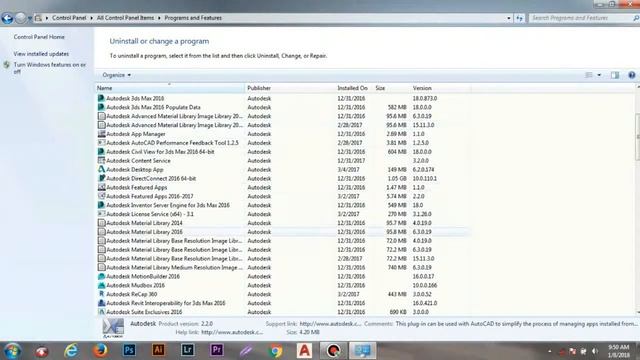Sort list by Installed On column header
The width and height of the screenshot is (640, 360).
(353, 88)
